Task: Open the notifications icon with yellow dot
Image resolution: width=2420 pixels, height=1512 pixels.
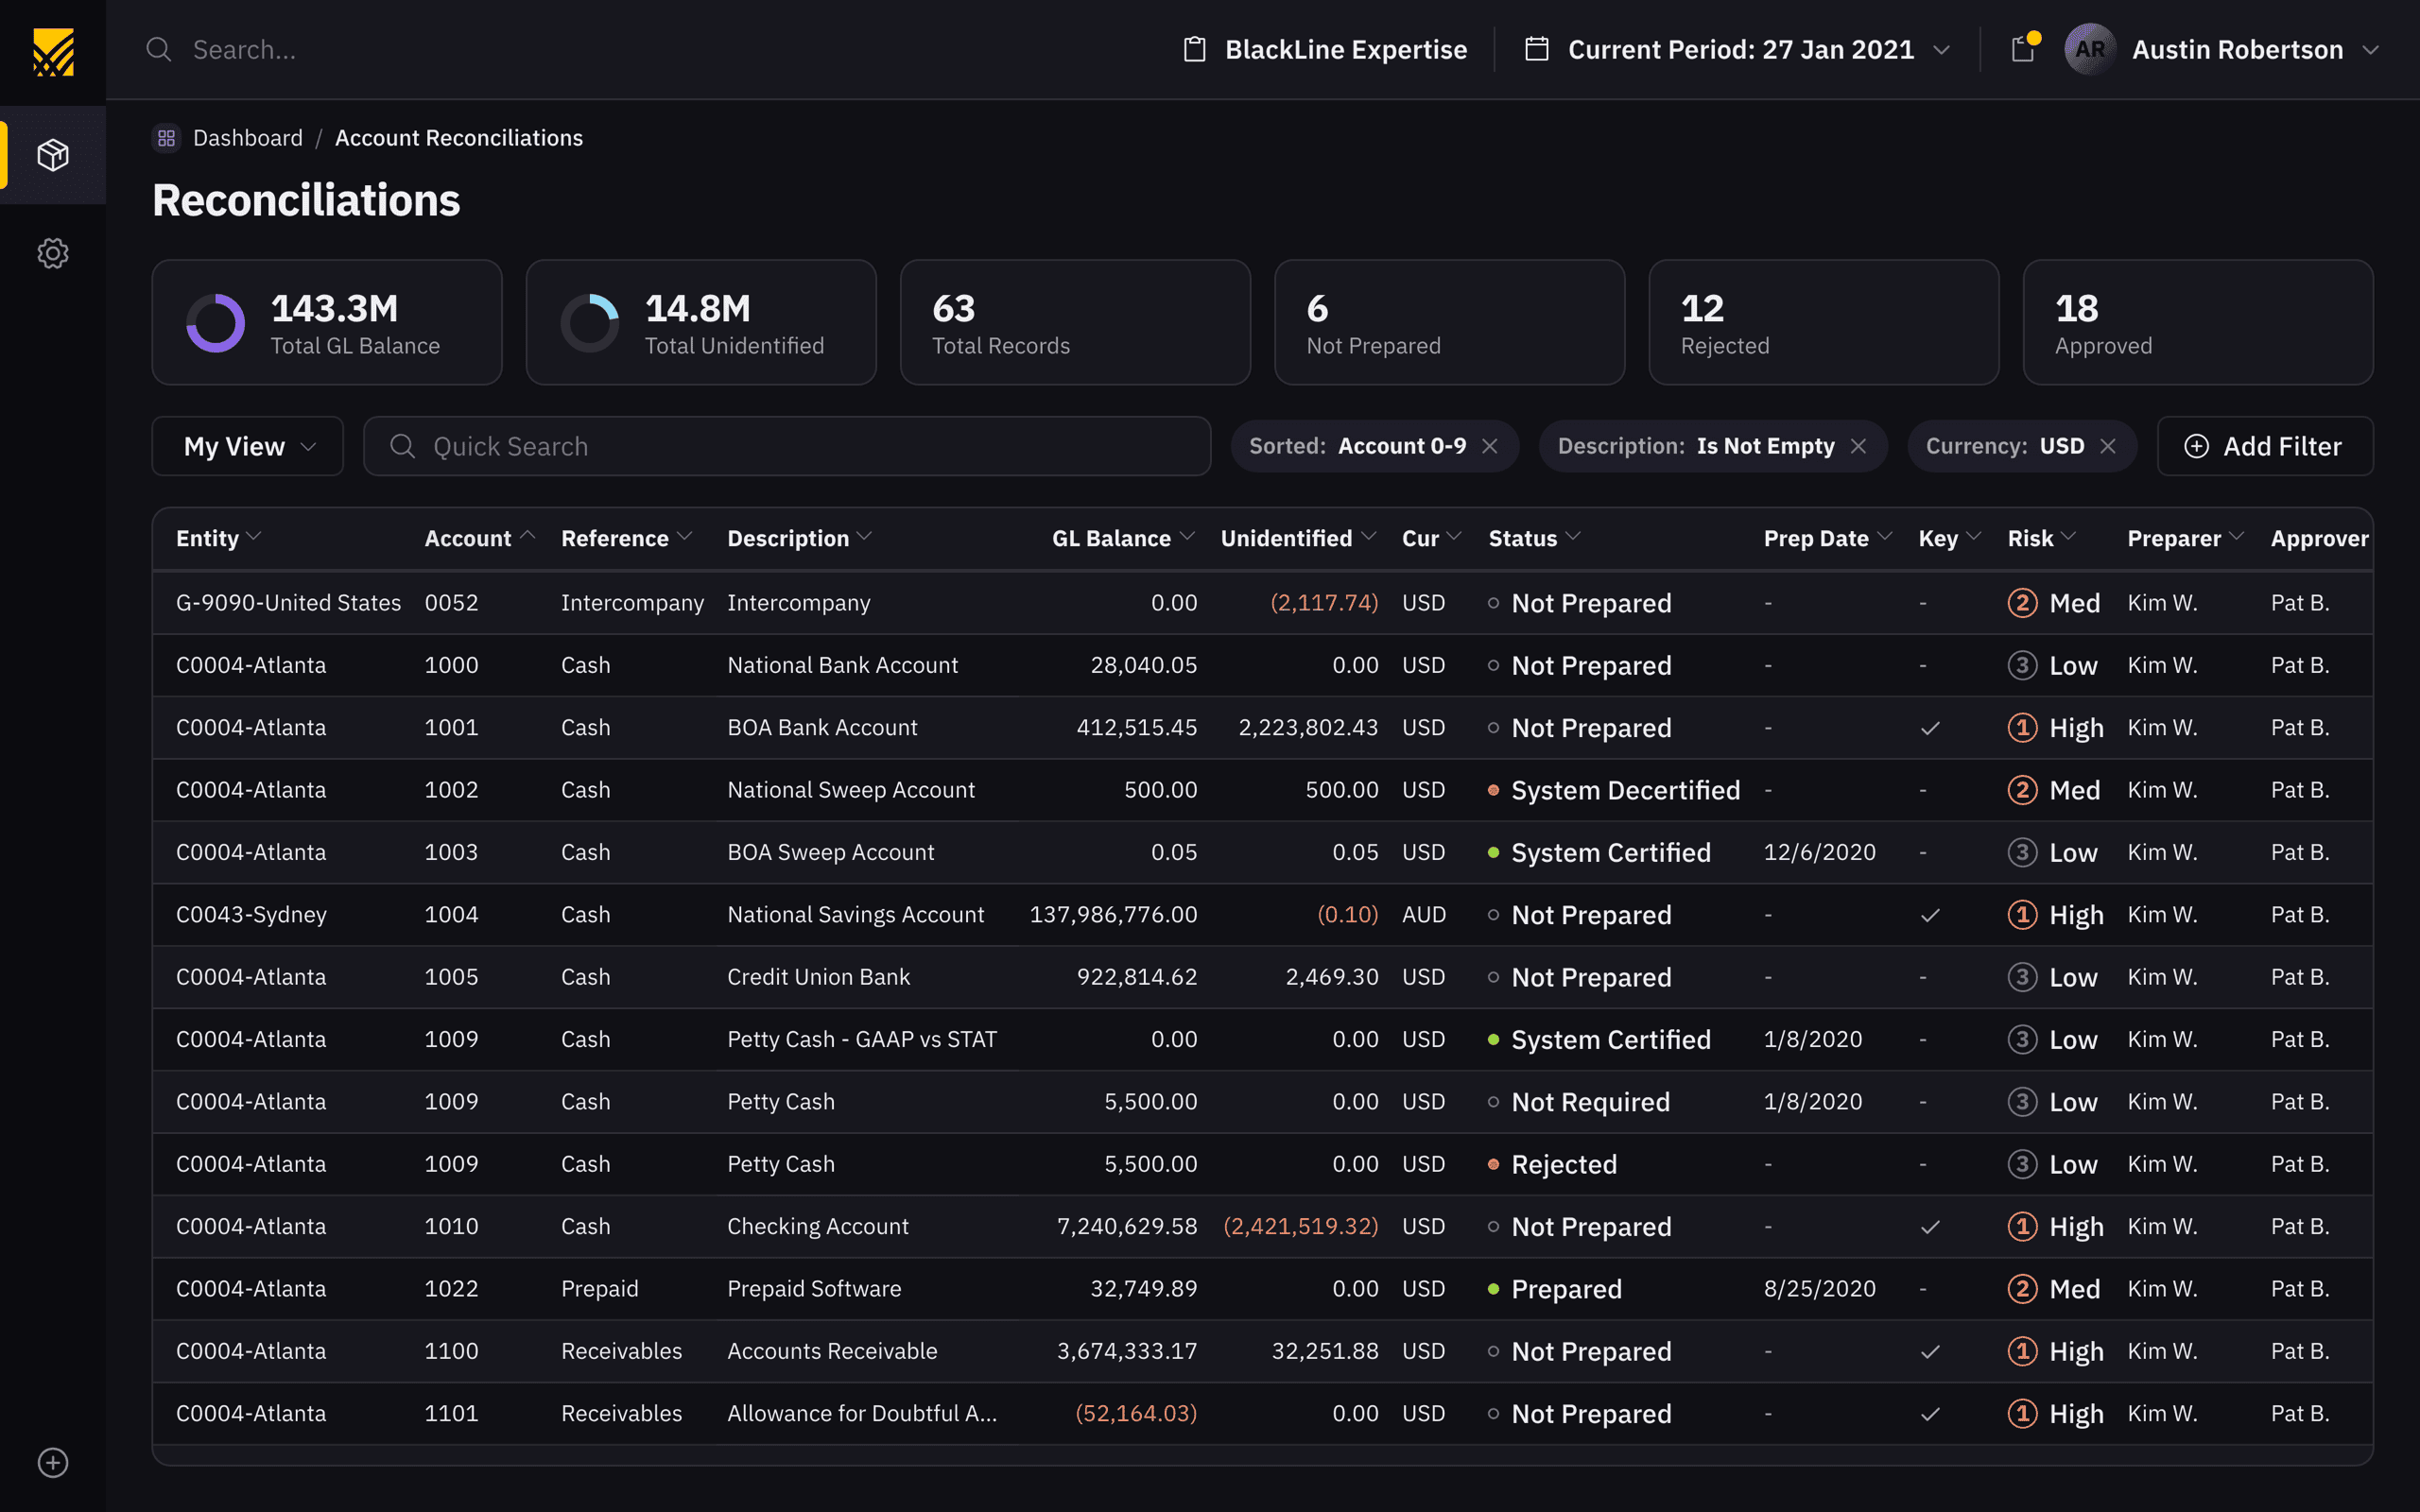Action: pos(2024,48)
